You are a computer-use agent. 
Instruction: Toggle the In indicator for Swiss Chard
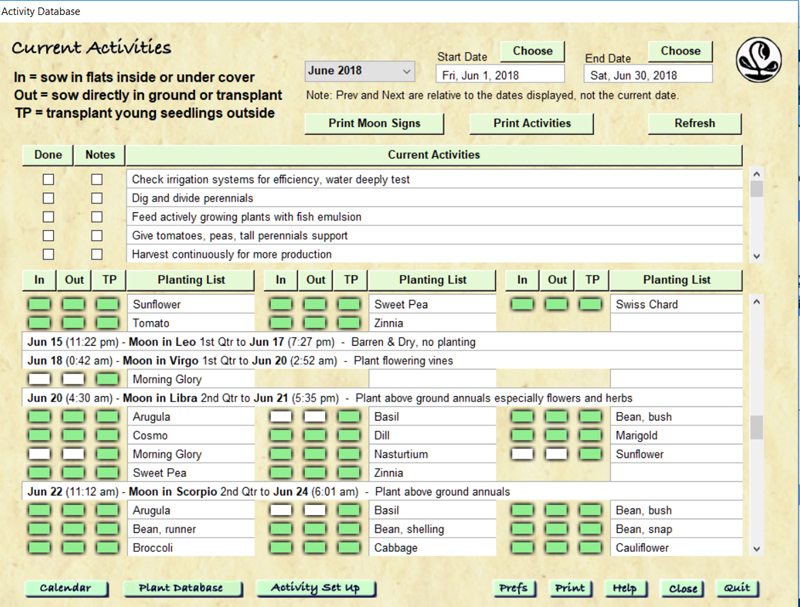tap(522, 305)
